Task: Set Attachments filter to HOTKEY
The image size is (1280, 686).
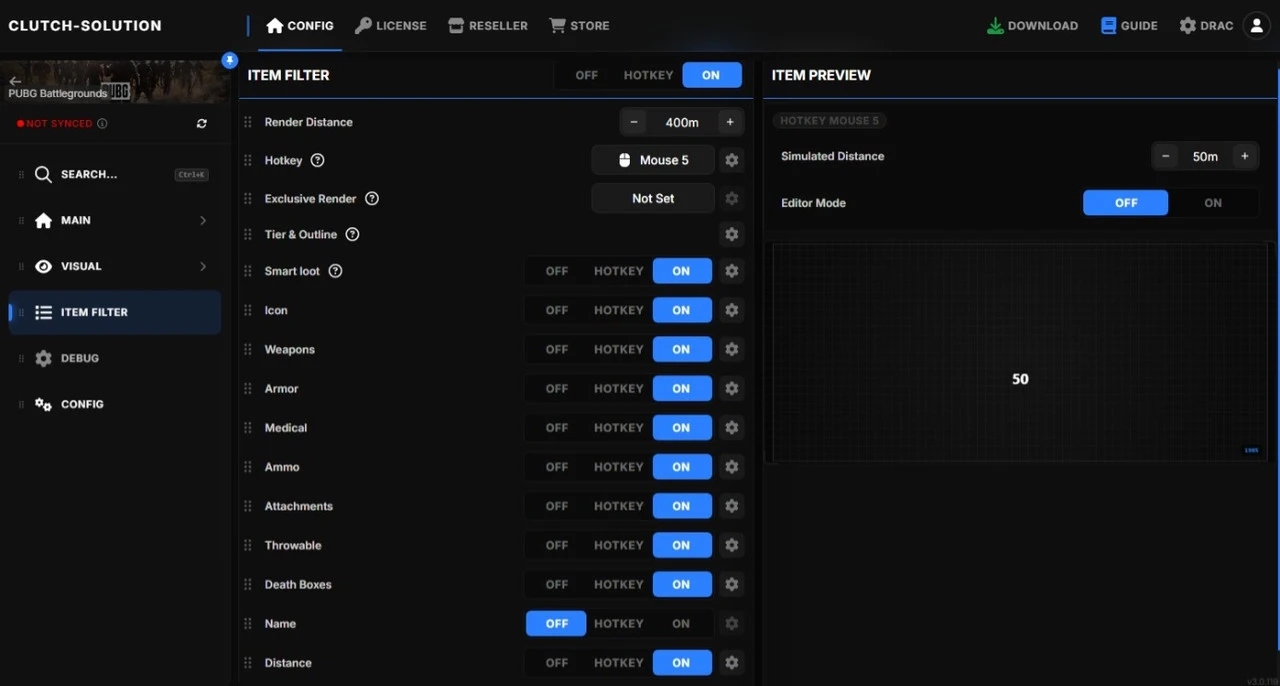Action: click(x=619, y=506)
